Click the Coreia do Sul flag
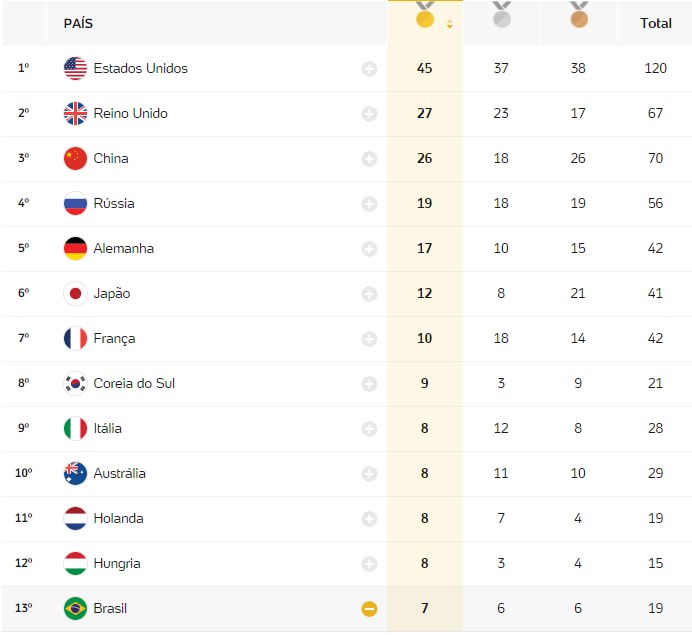Image resolution: width=692 pixels, height=635 pixels. (x=75, y=383)
